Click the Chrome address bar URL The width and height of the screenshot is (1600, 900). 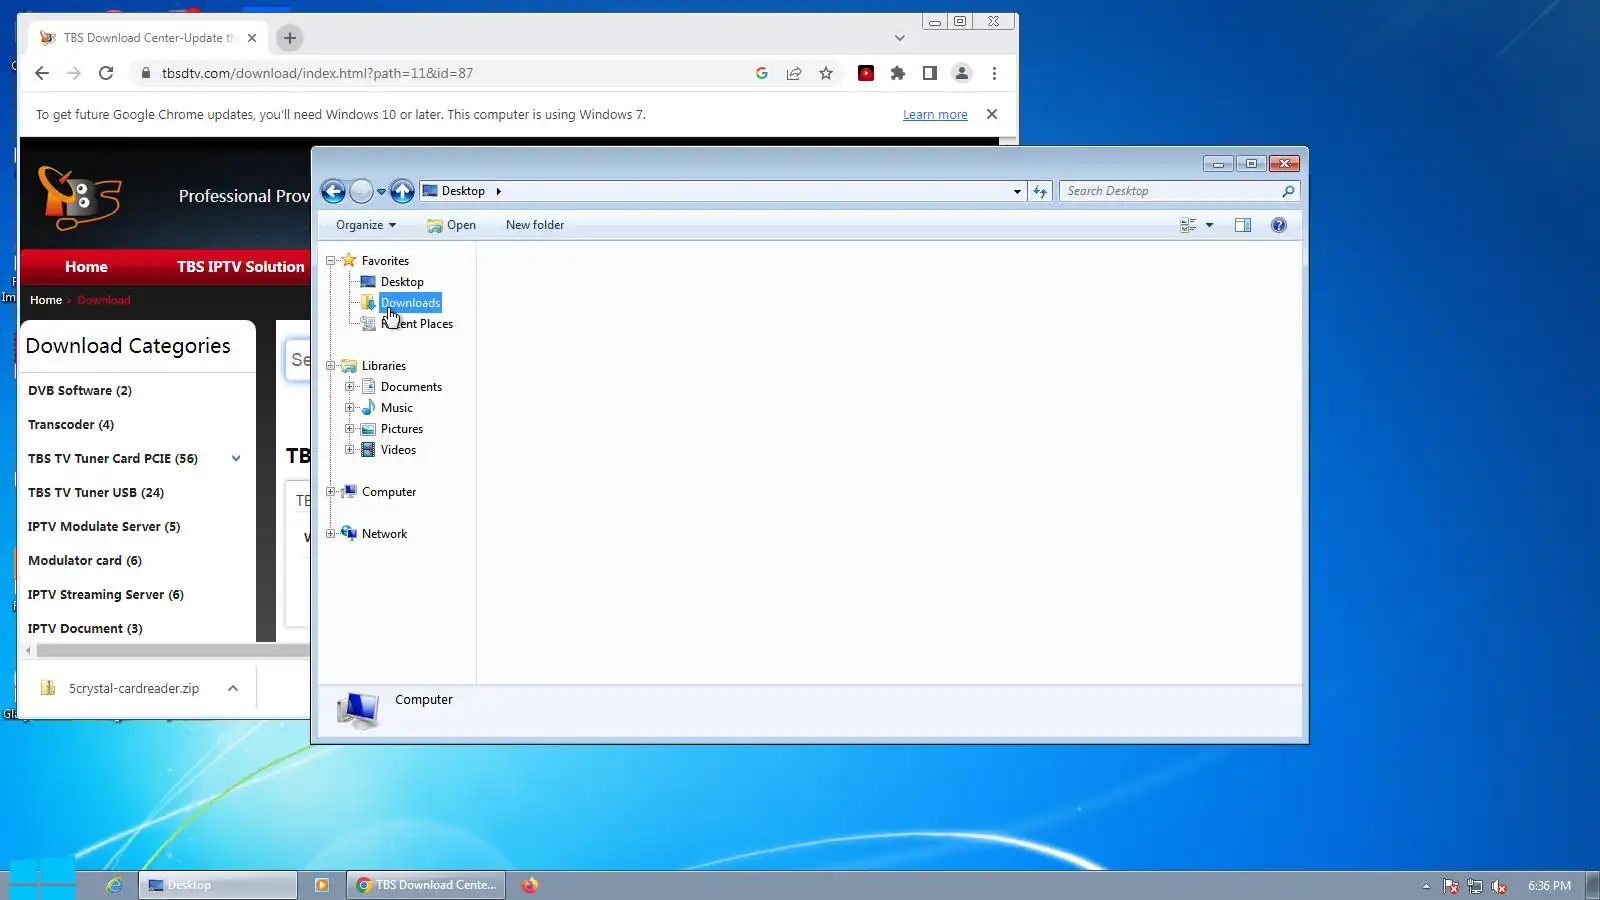coord(317,73)
